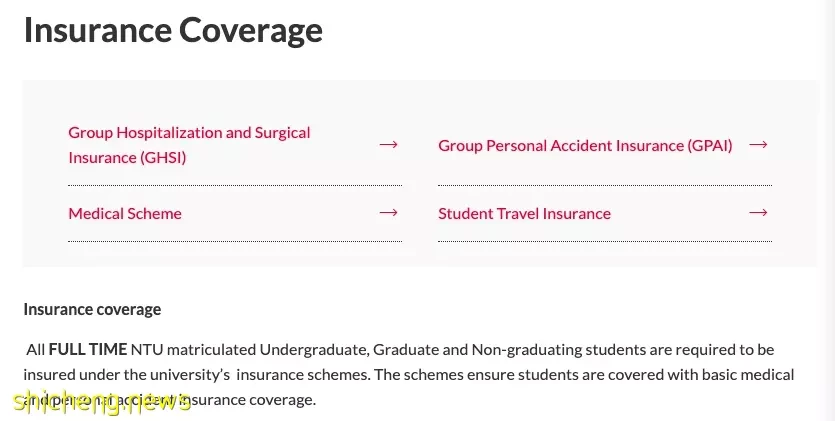Click the page scrollbar on the right edge
This screenshot has height=421, width=835.
tap(828, 210)
